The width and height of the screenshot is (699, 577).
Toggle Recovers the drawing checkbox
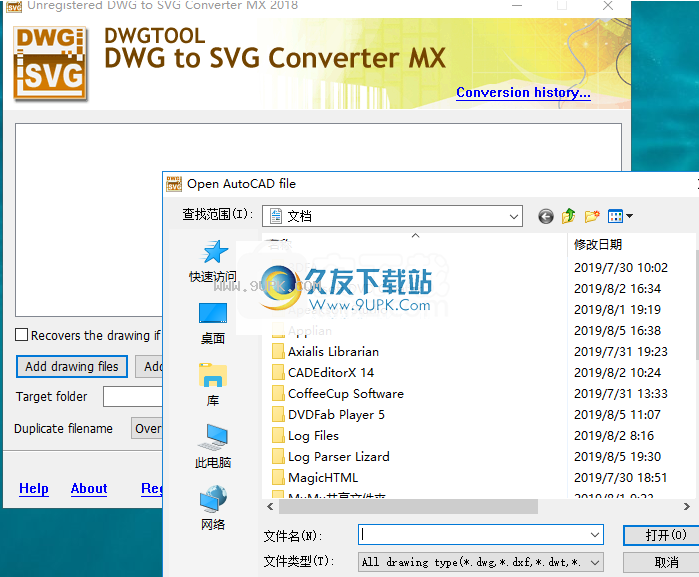point(21,335)
